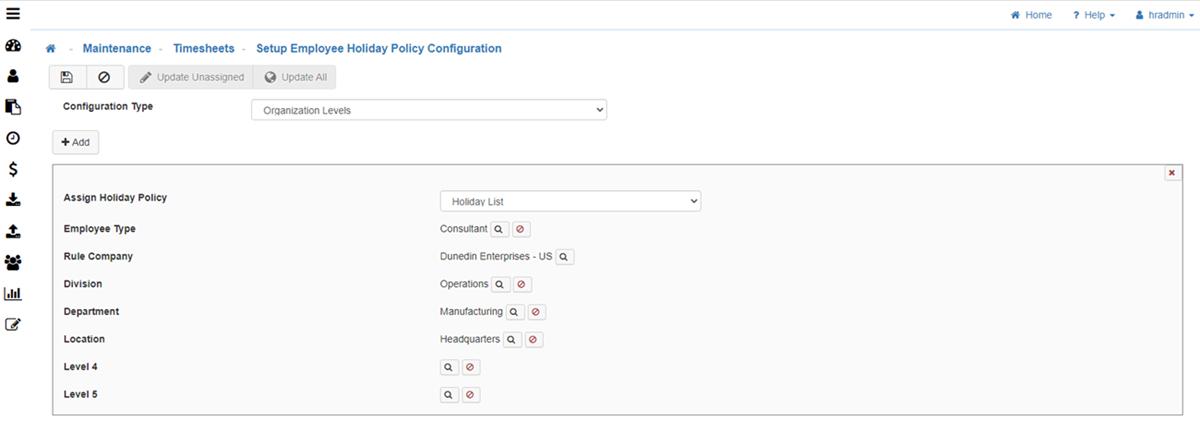Open lookup search for Rule Company
The image size is (1200, 421).
tap(565, 257)
